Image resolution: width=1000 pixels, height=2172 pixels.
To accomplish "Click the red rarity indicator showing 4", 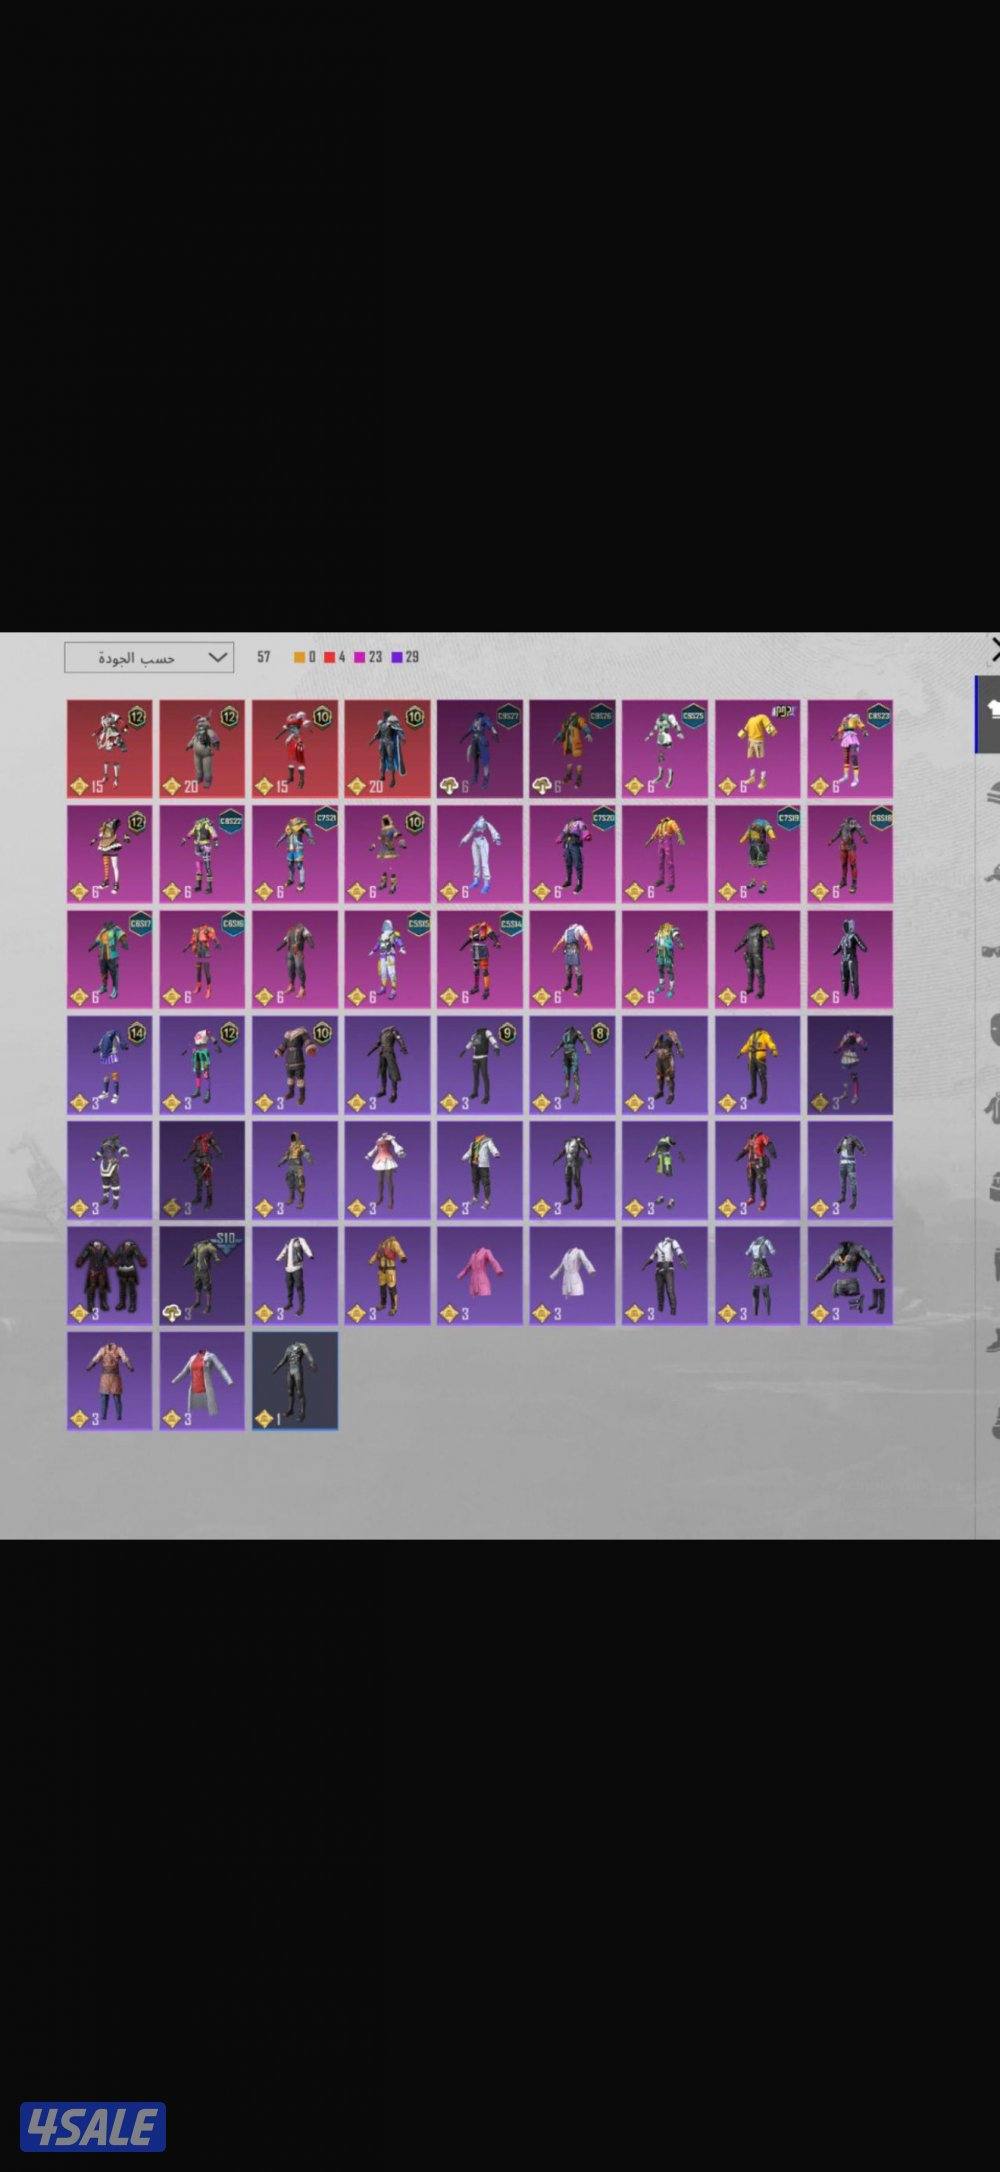I will click(335, 657).
